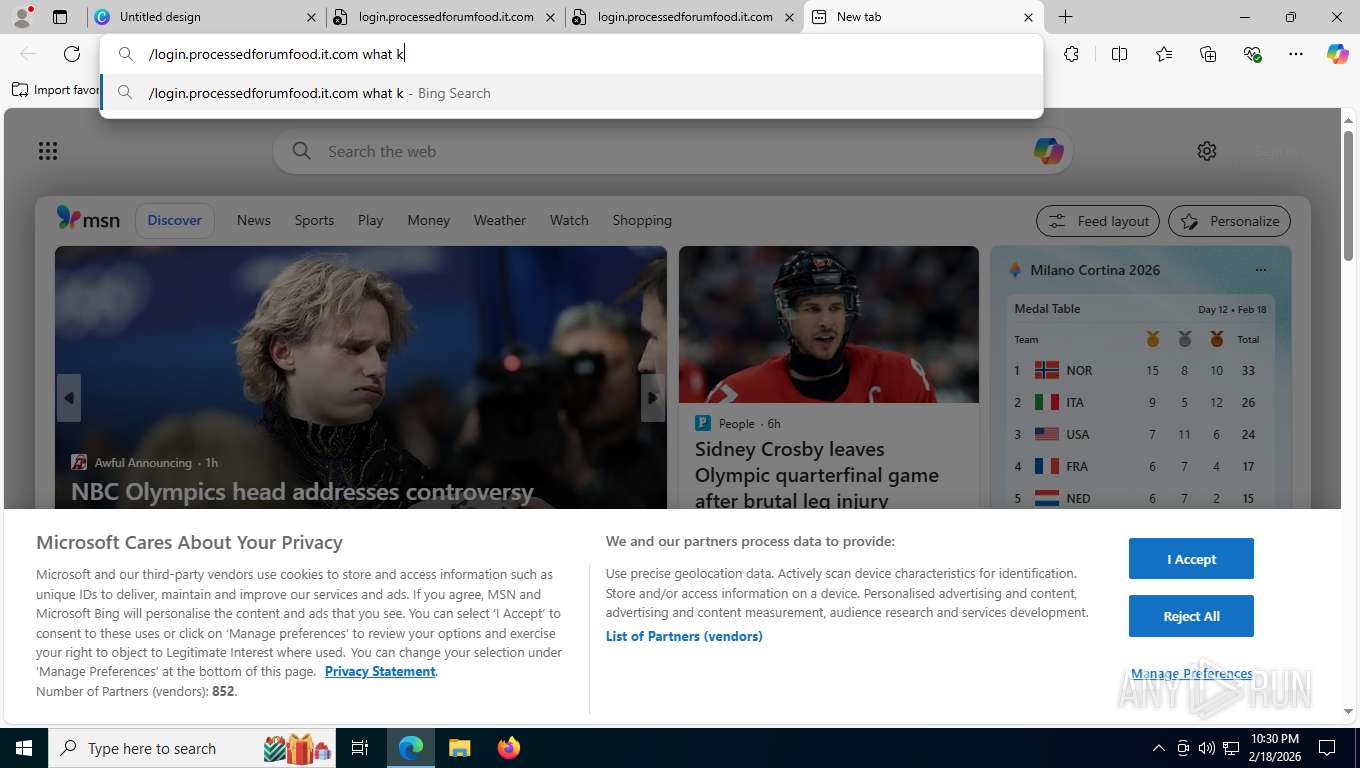Image resolution: width=1360 pixels, height=768 pixels.
Task: Open the tab actions menu icon
Action: click(60, 17)
